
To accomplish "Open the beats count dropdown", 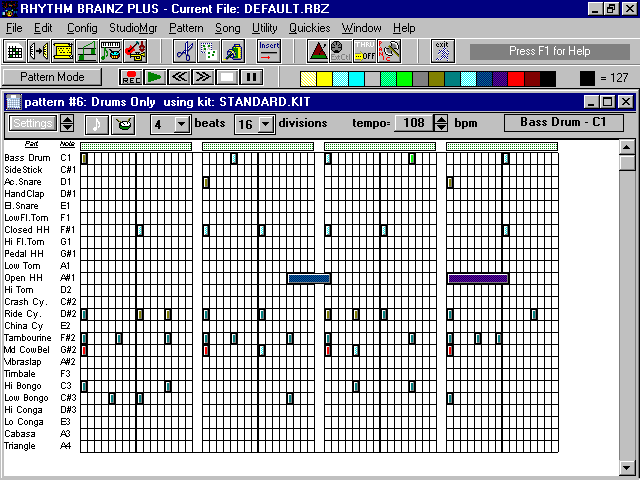I will click(x=181, y=124).
